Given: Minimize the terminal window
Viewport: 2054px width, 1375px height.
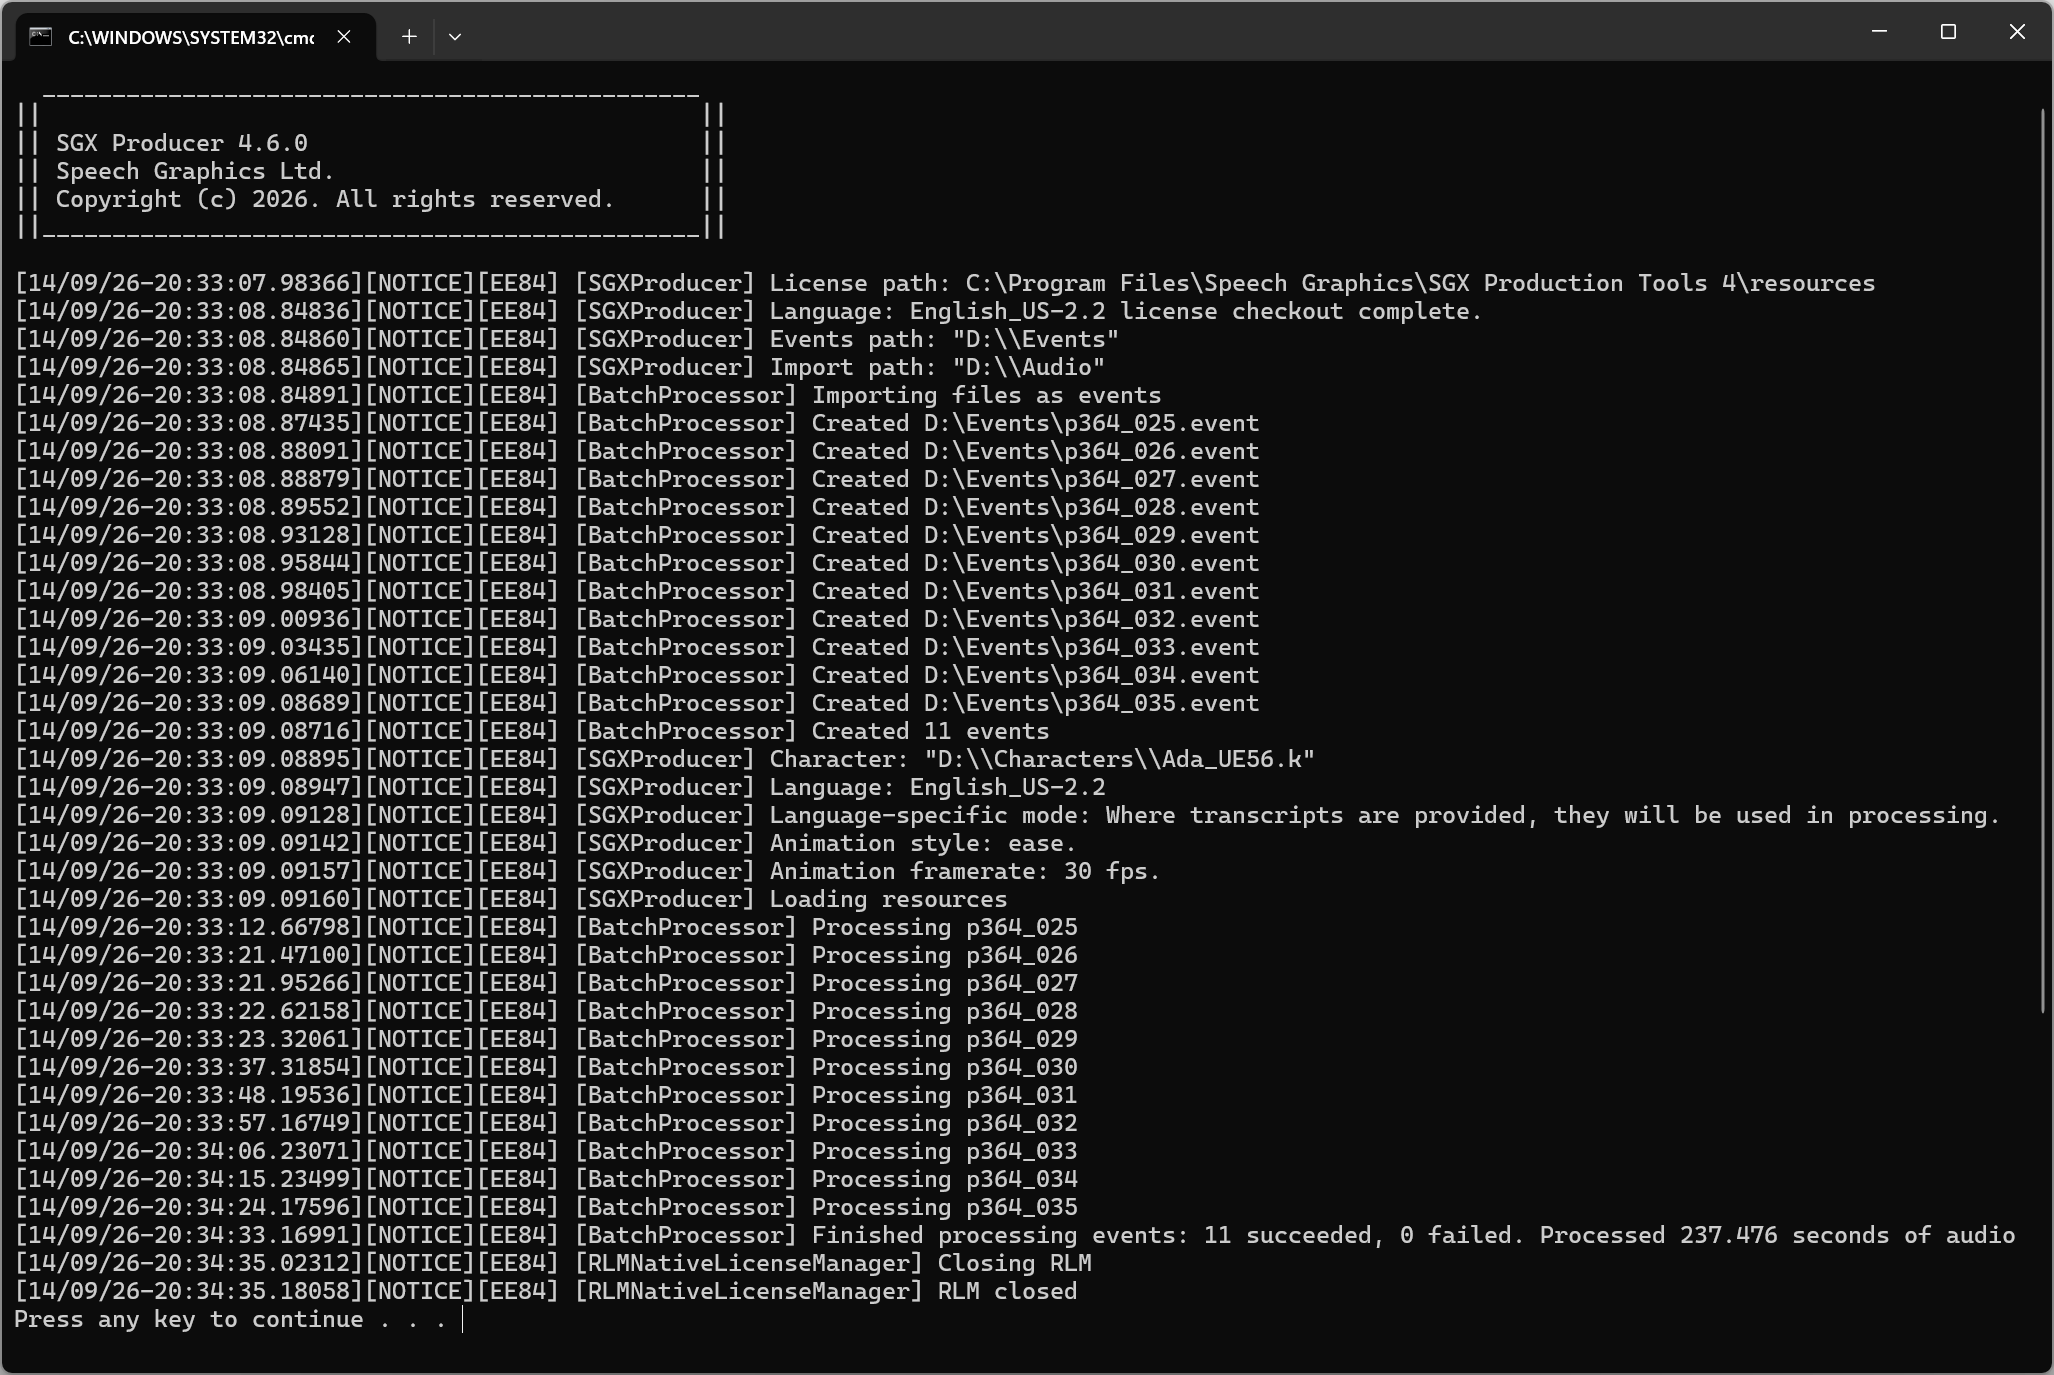Looking at the screenshot, I should click(1879, 32).
